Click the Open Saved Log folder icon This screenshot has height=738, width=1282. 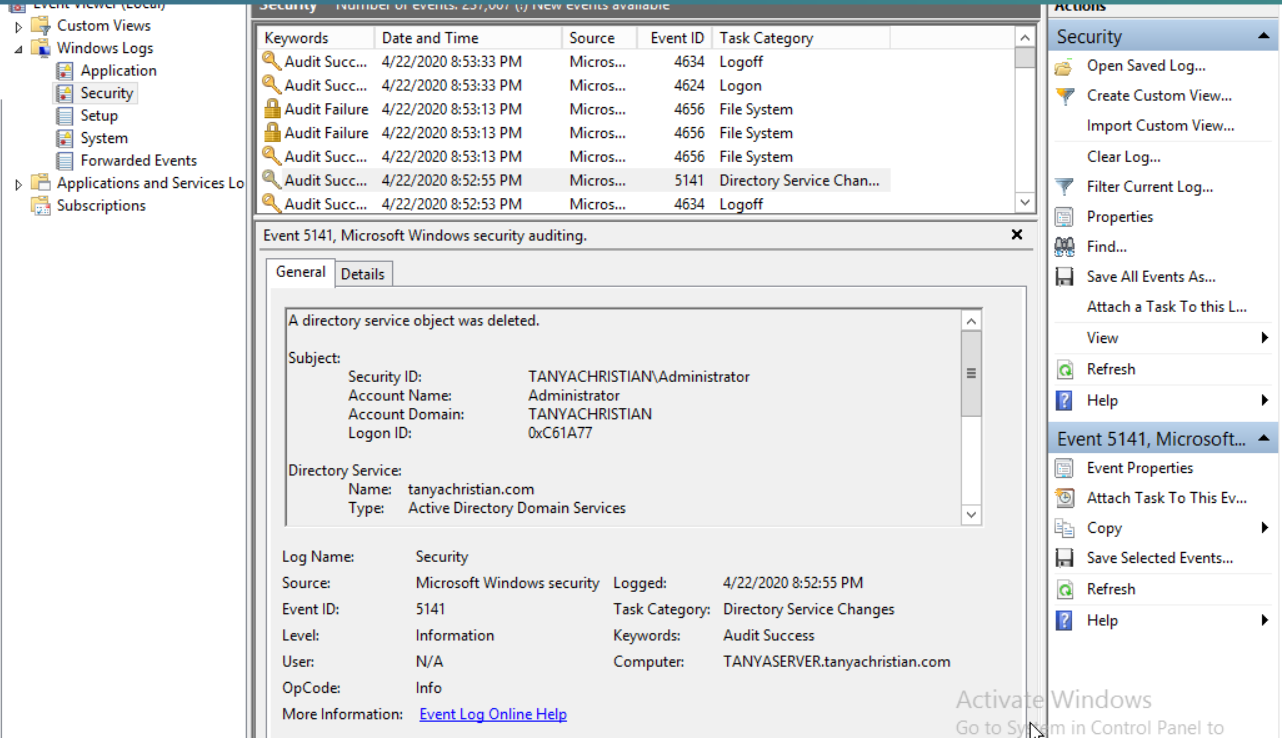[1064, 66]
